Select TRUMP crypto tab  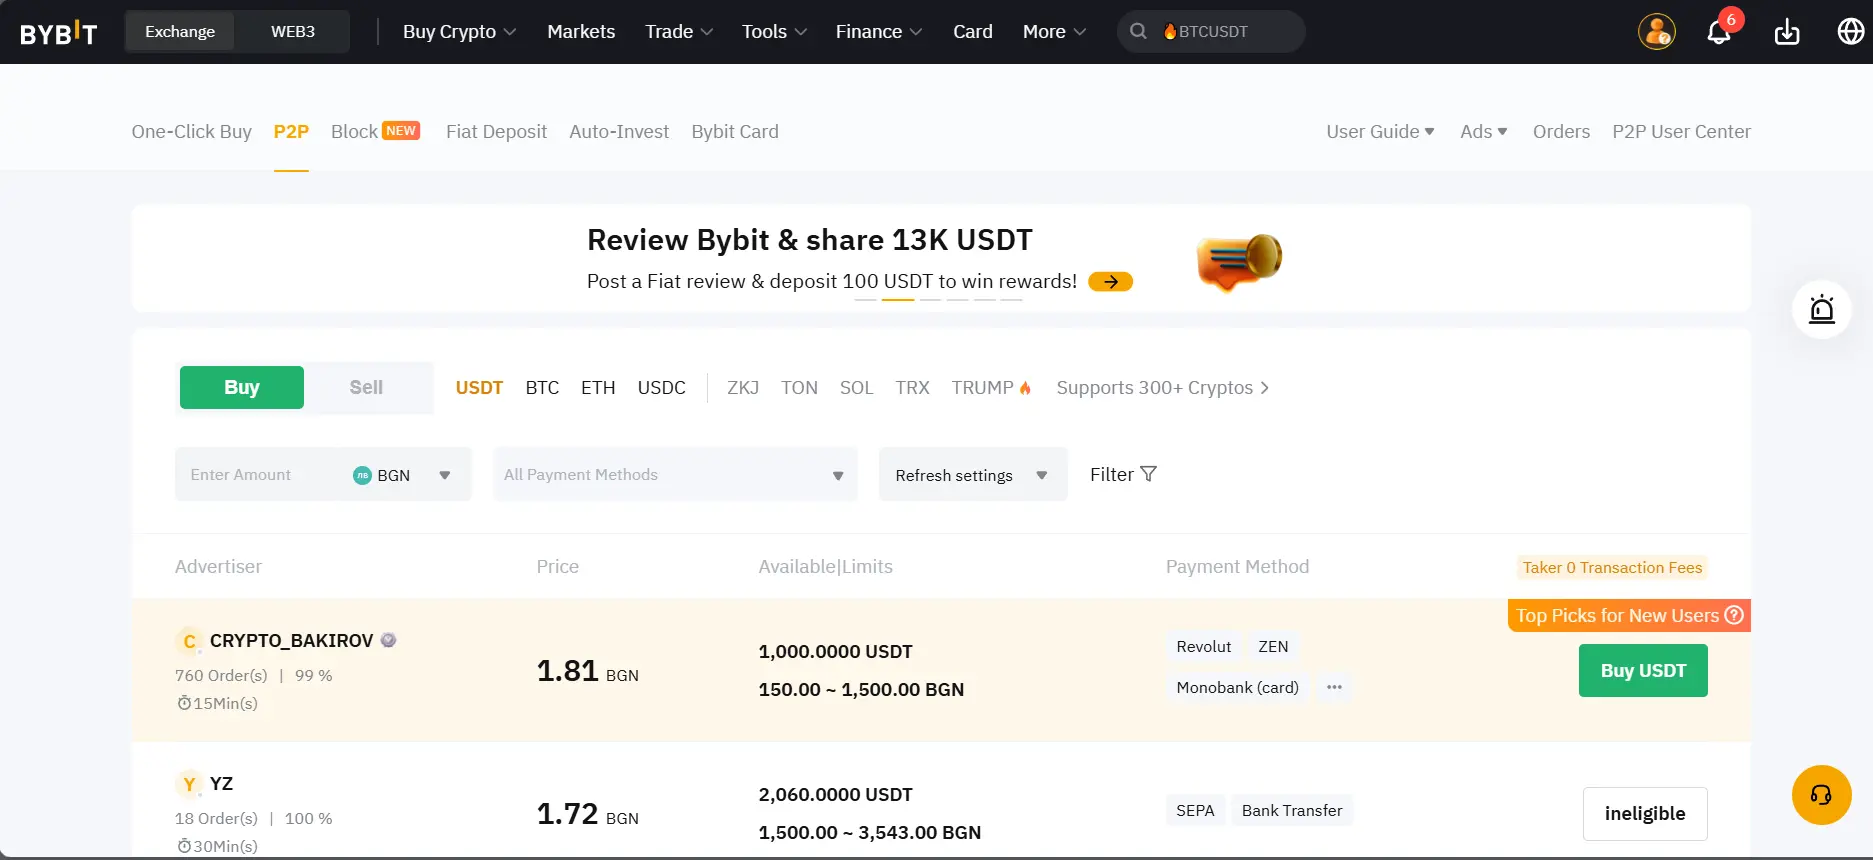[991, 388]
